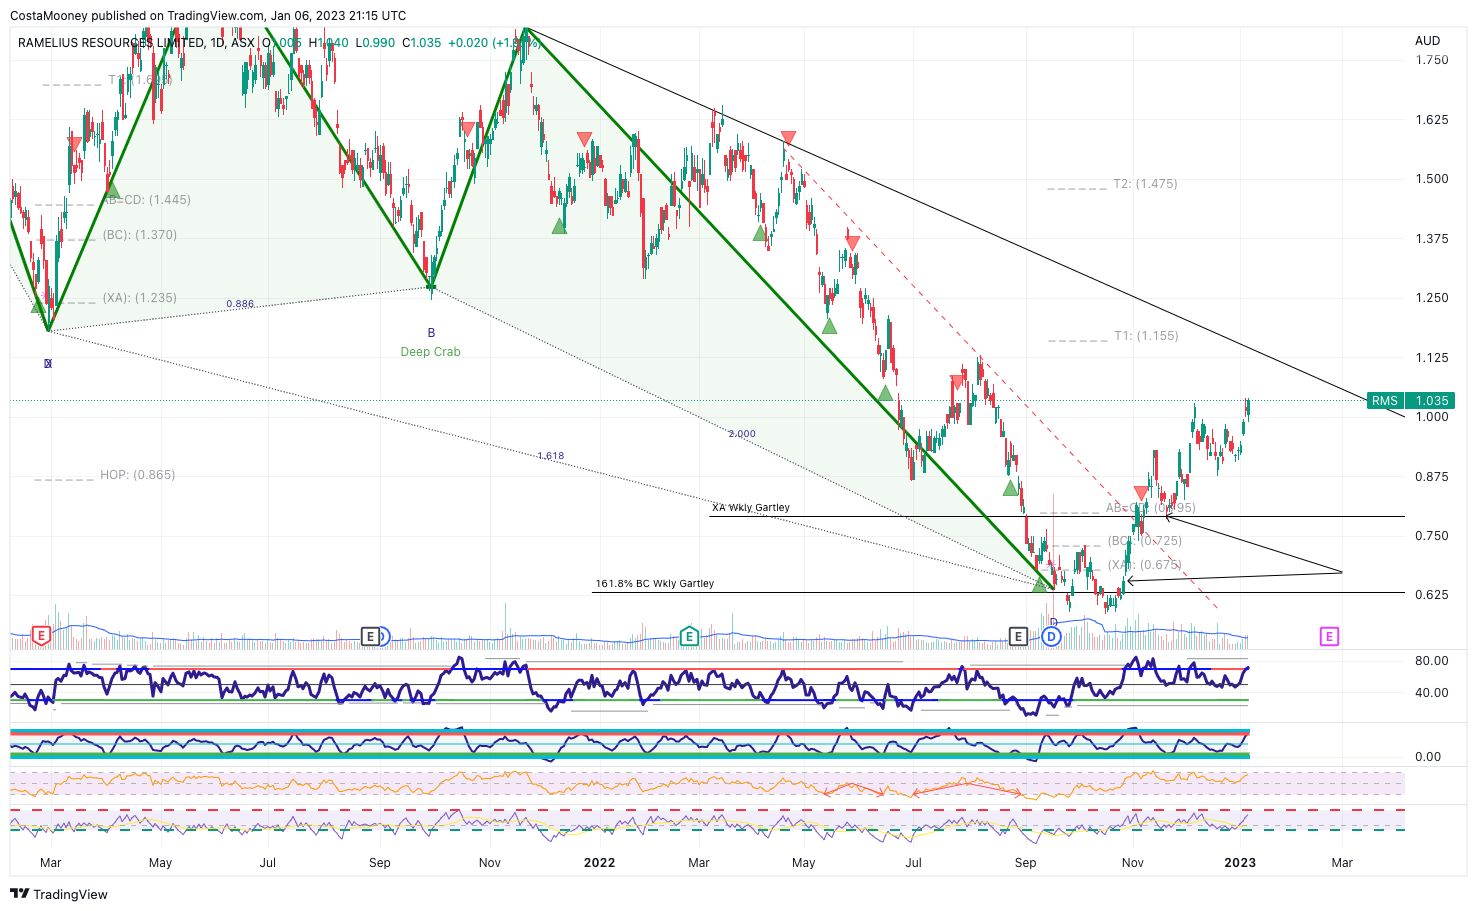Image resolution: width=1477 pixels, height=911 pixels.
Task: Click the RMS 1.035 current price tag
Action: point(1409,401)
